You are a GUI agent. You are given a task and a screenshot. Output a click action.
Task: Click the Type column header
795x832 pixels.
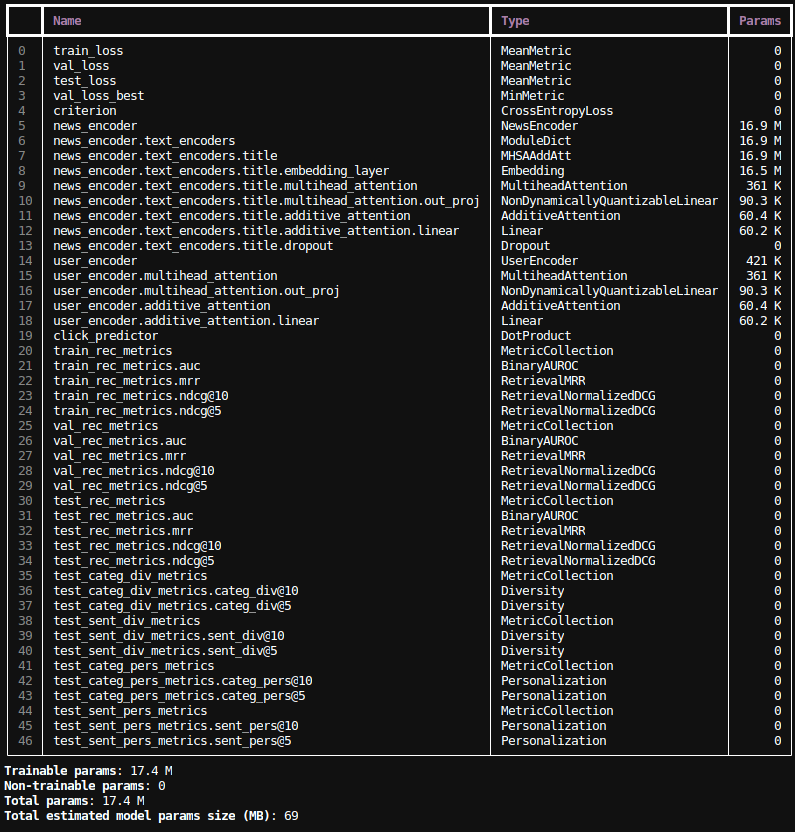pyautogui.click(x=515, y=21)
